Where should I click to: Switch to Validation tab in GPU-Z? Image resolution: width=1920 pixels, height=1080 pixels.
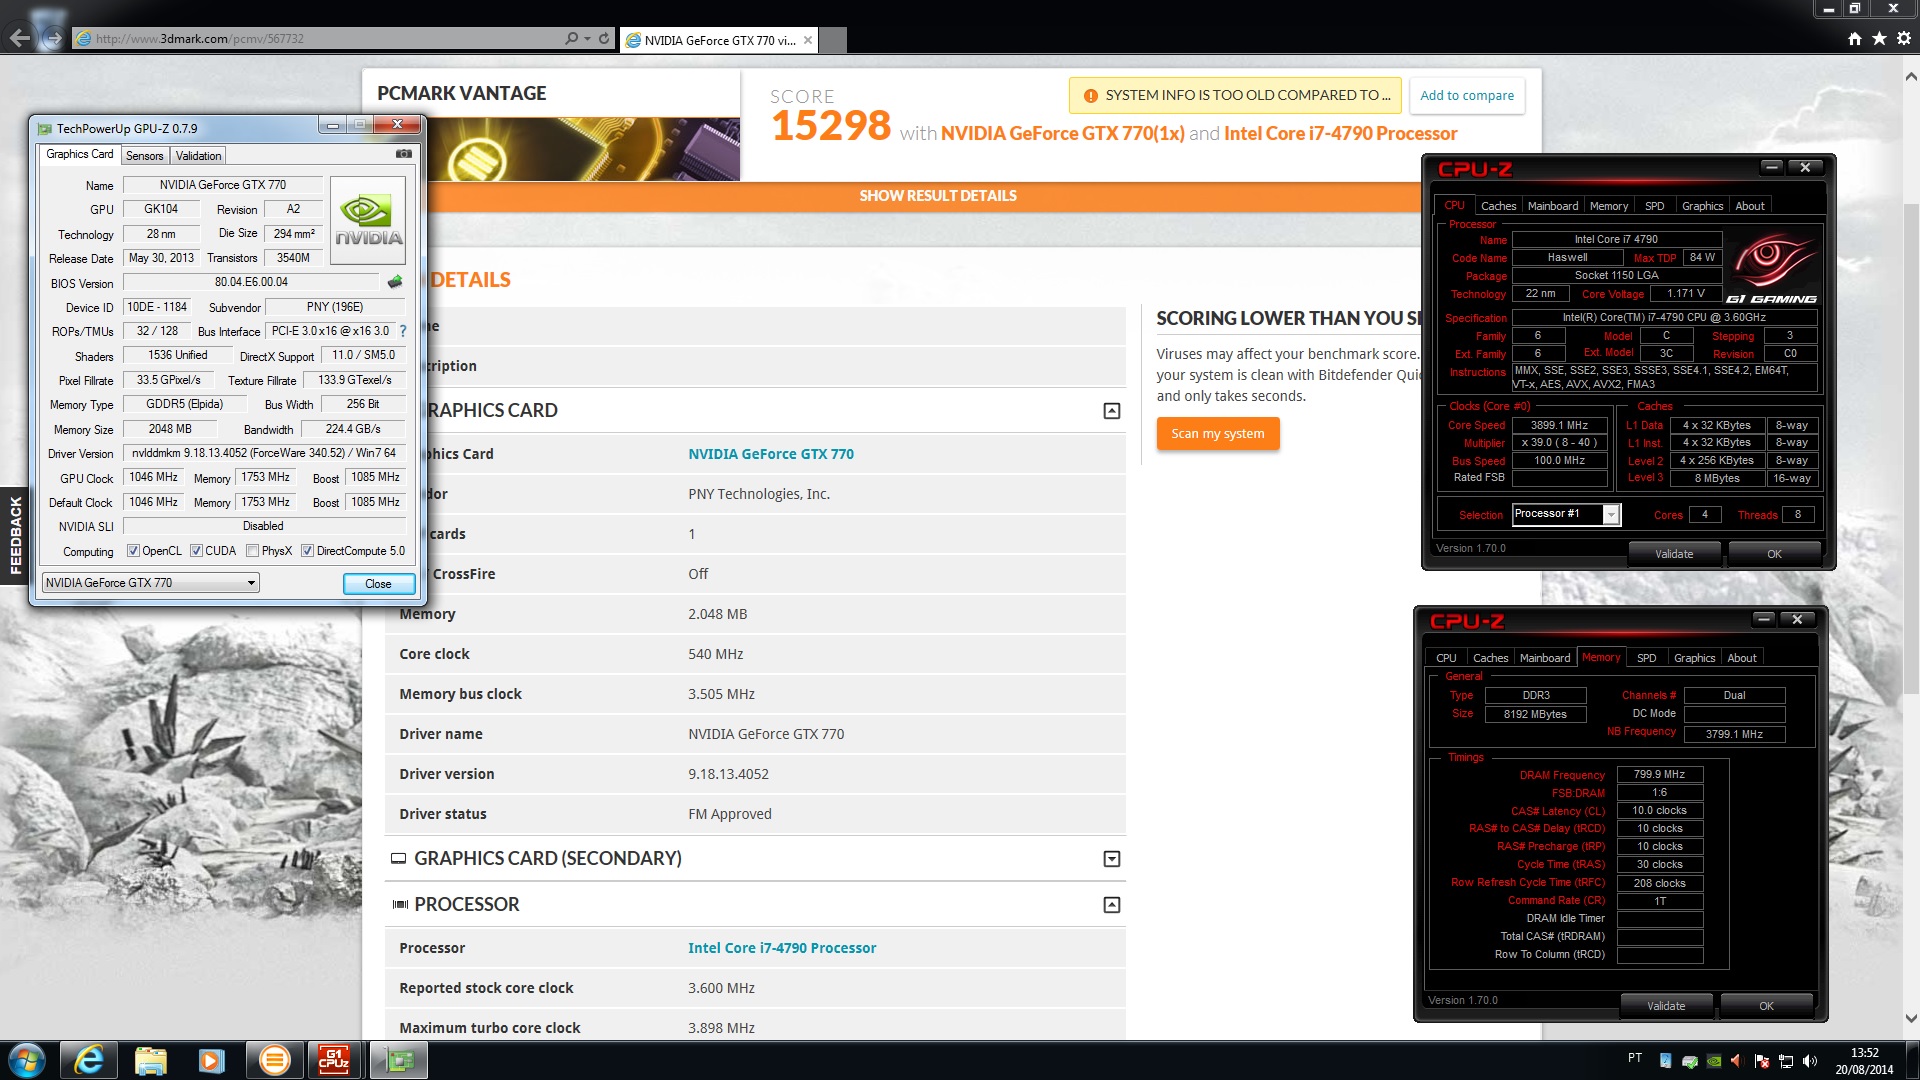[x=198, y=156]
